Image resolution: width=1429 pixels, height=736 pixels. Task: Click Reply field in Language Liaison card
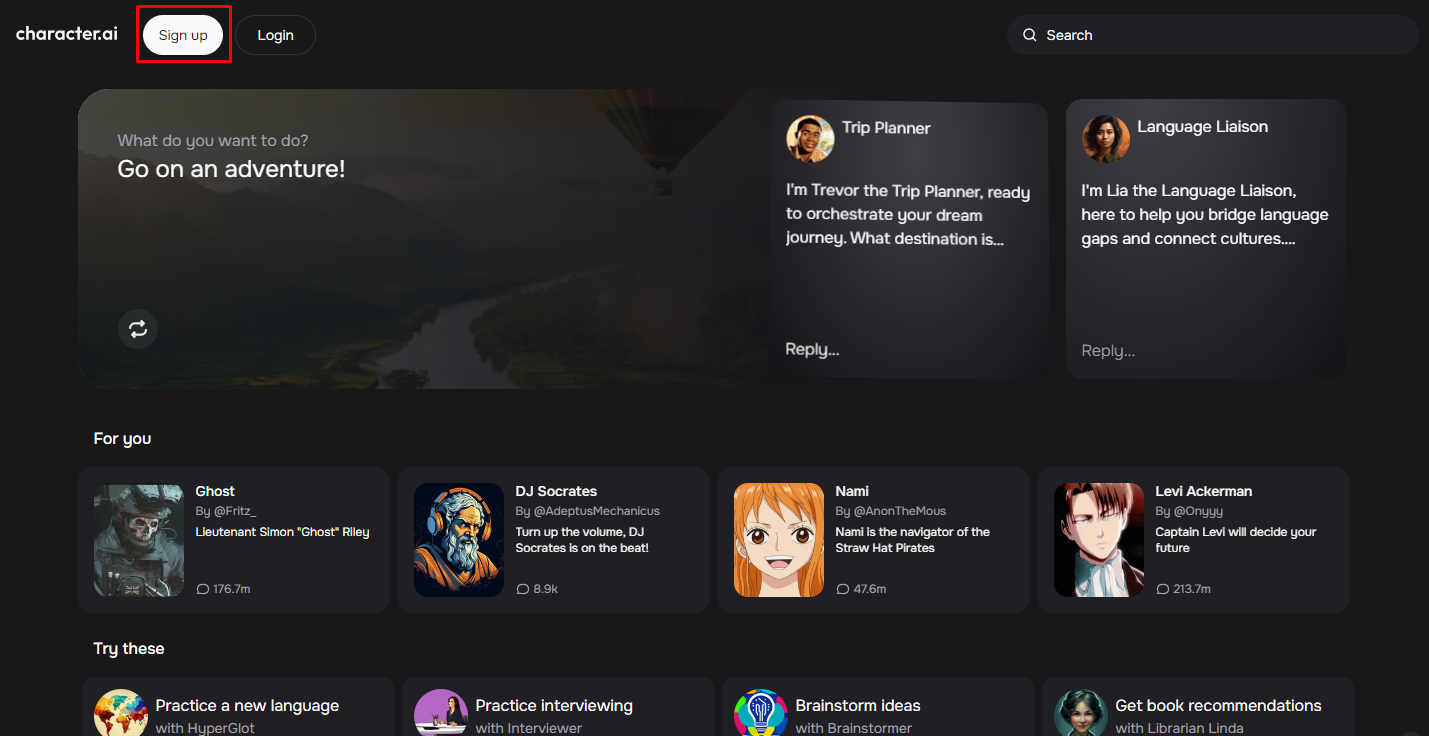(1108, 351)
